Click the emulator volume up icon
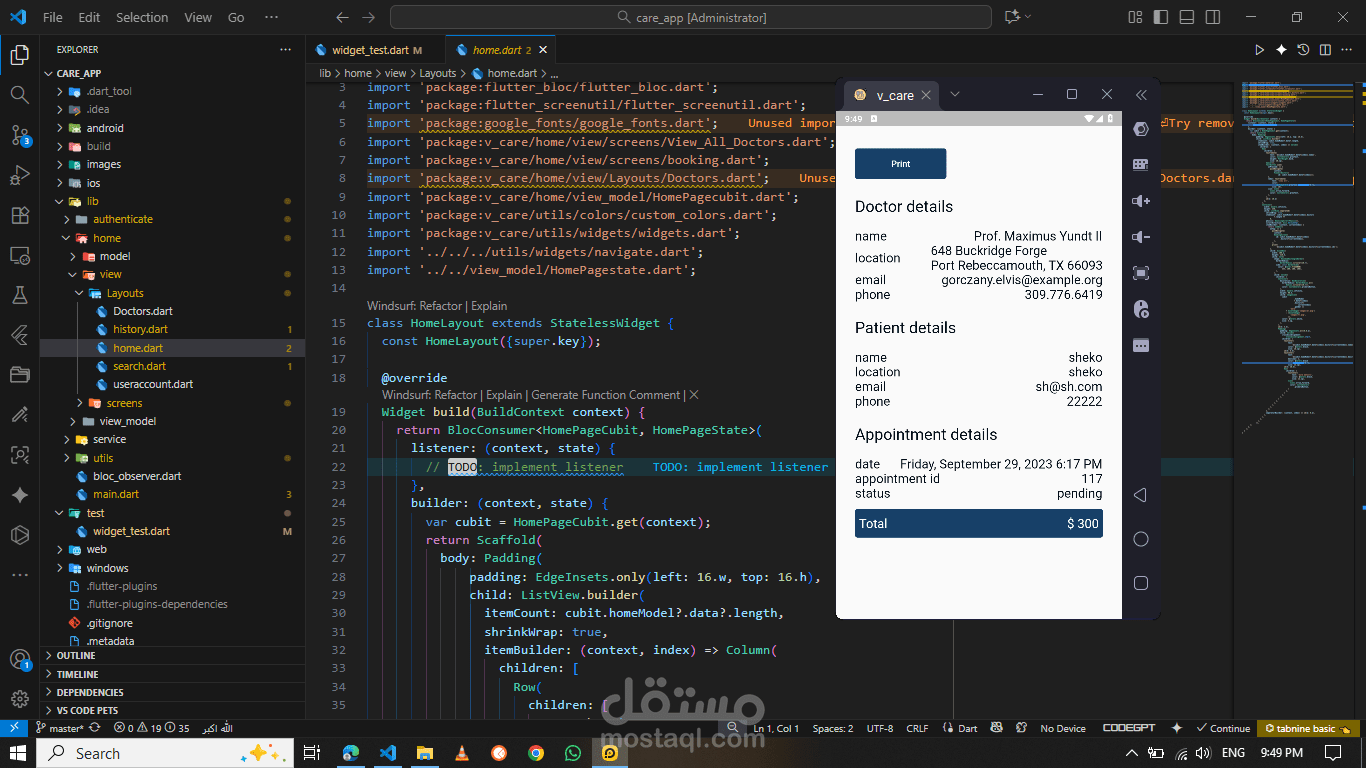Image resolution: width=1366 pixels, height=768 pixels. pos(1141,200)
